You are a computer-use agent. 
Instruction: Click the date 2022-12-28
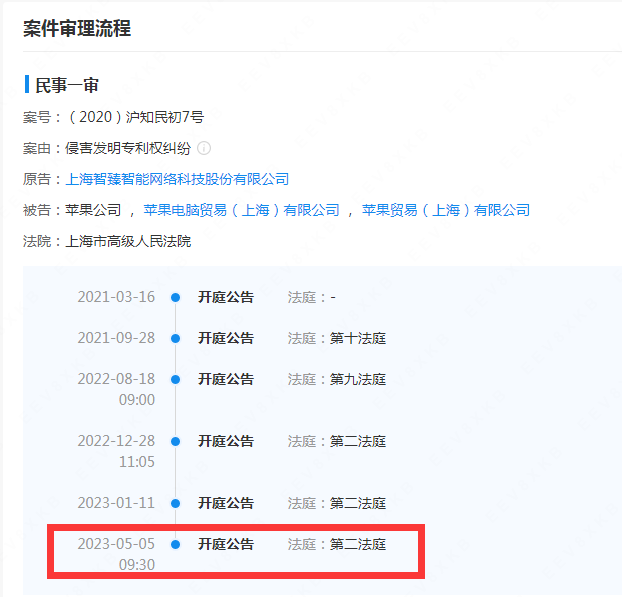116,441
